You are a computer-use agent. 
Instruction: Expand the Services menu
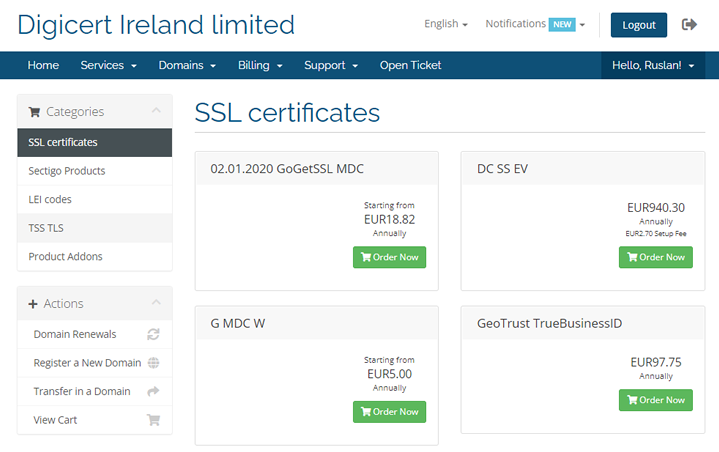[109, 65]
